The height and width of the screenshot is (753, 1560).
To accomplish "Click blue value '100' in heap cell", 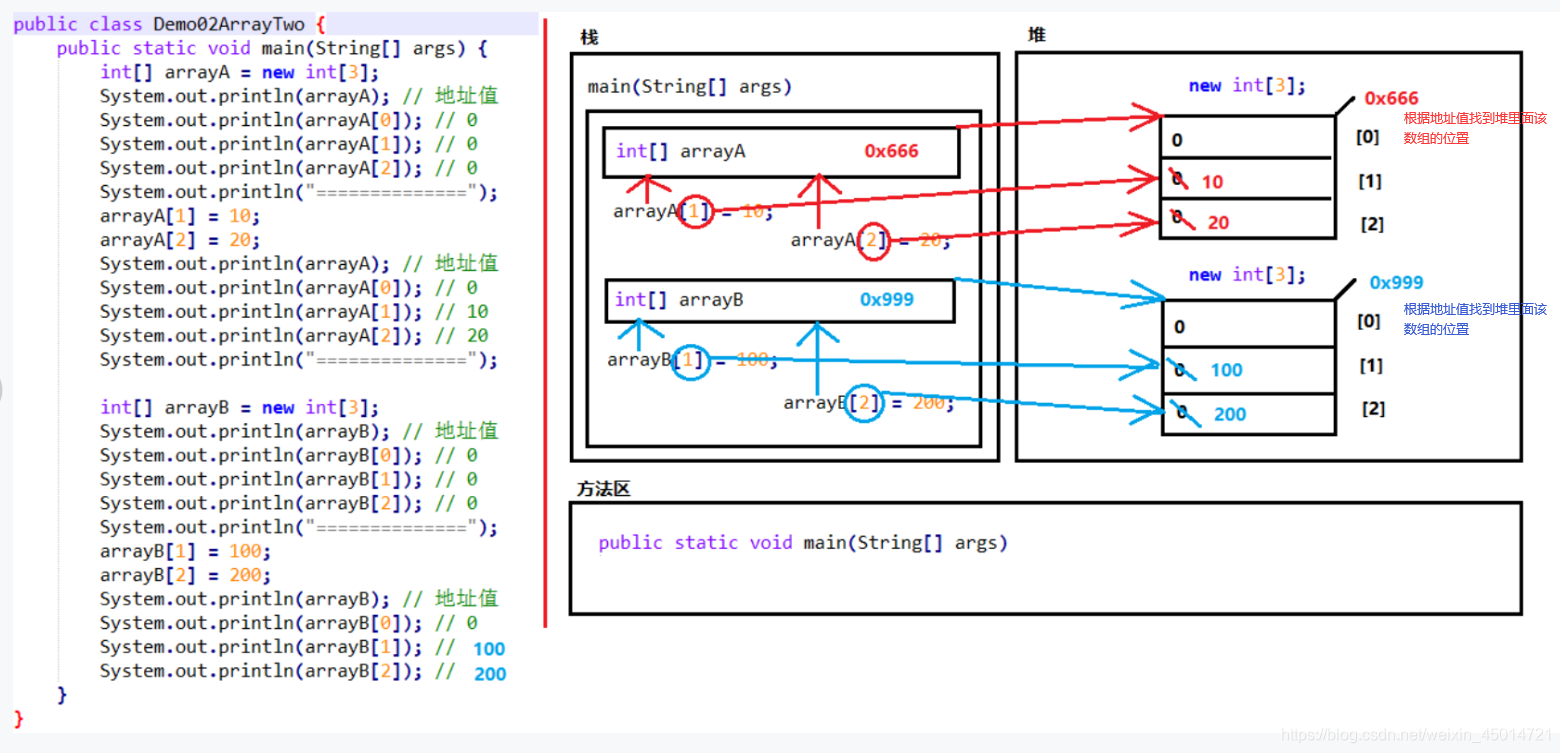I will coord(1226,370).
